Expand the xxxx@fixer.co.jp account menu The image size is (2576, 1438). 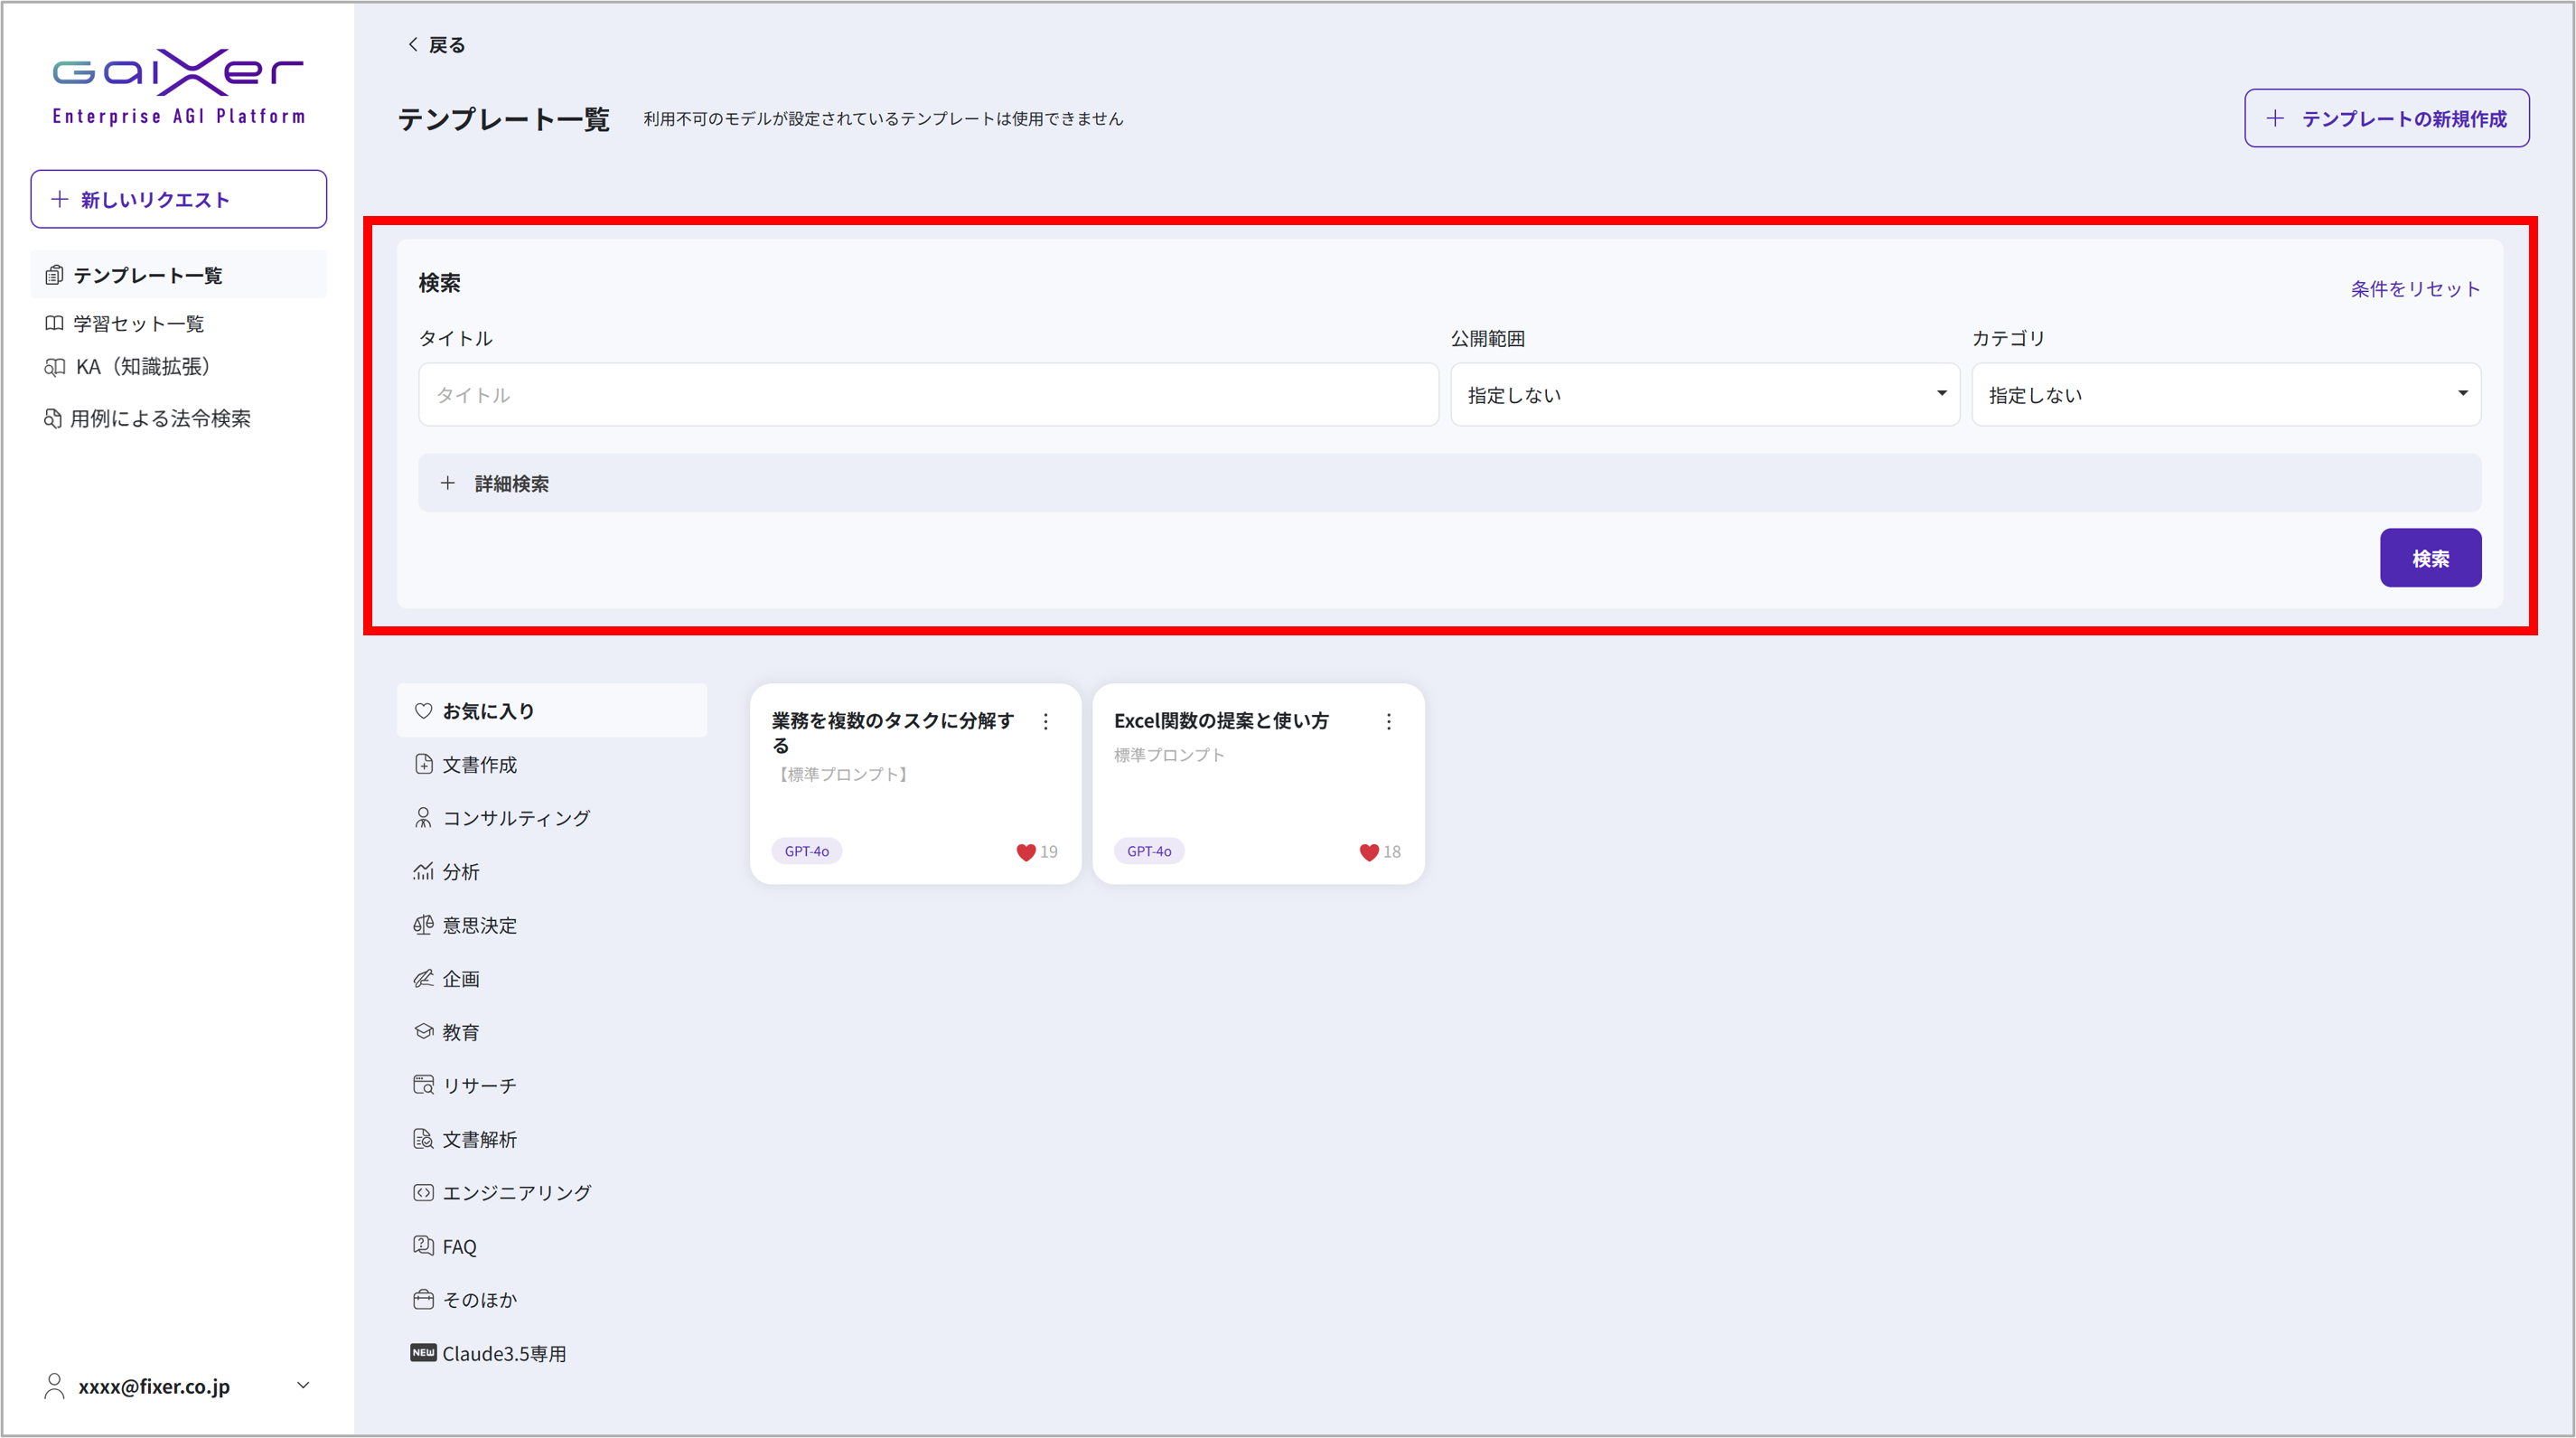click(303, 1385)
